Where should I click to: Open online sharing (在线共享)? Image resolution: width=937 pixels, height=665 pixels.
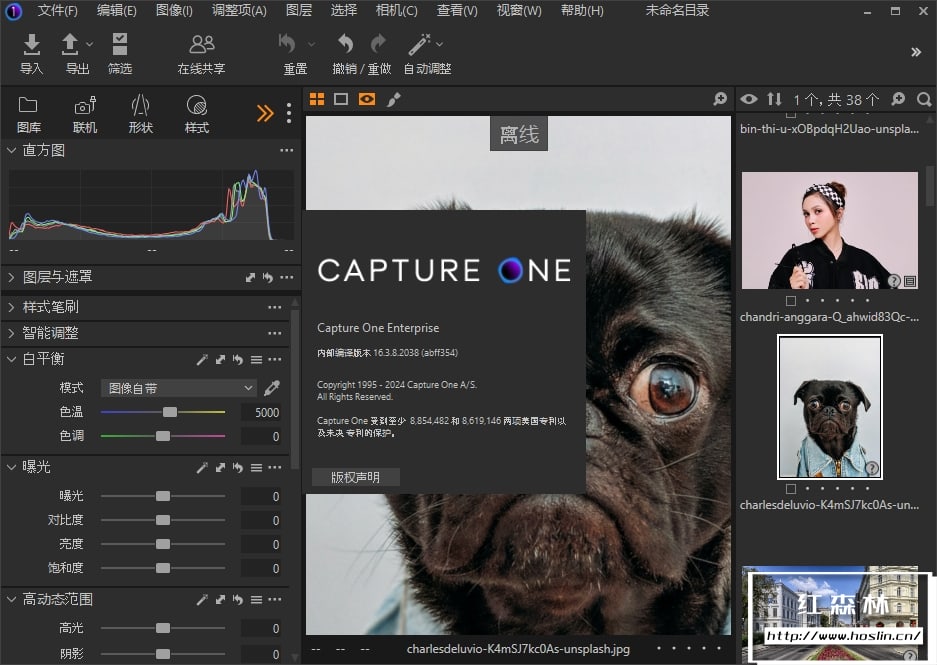coord(201,45)
